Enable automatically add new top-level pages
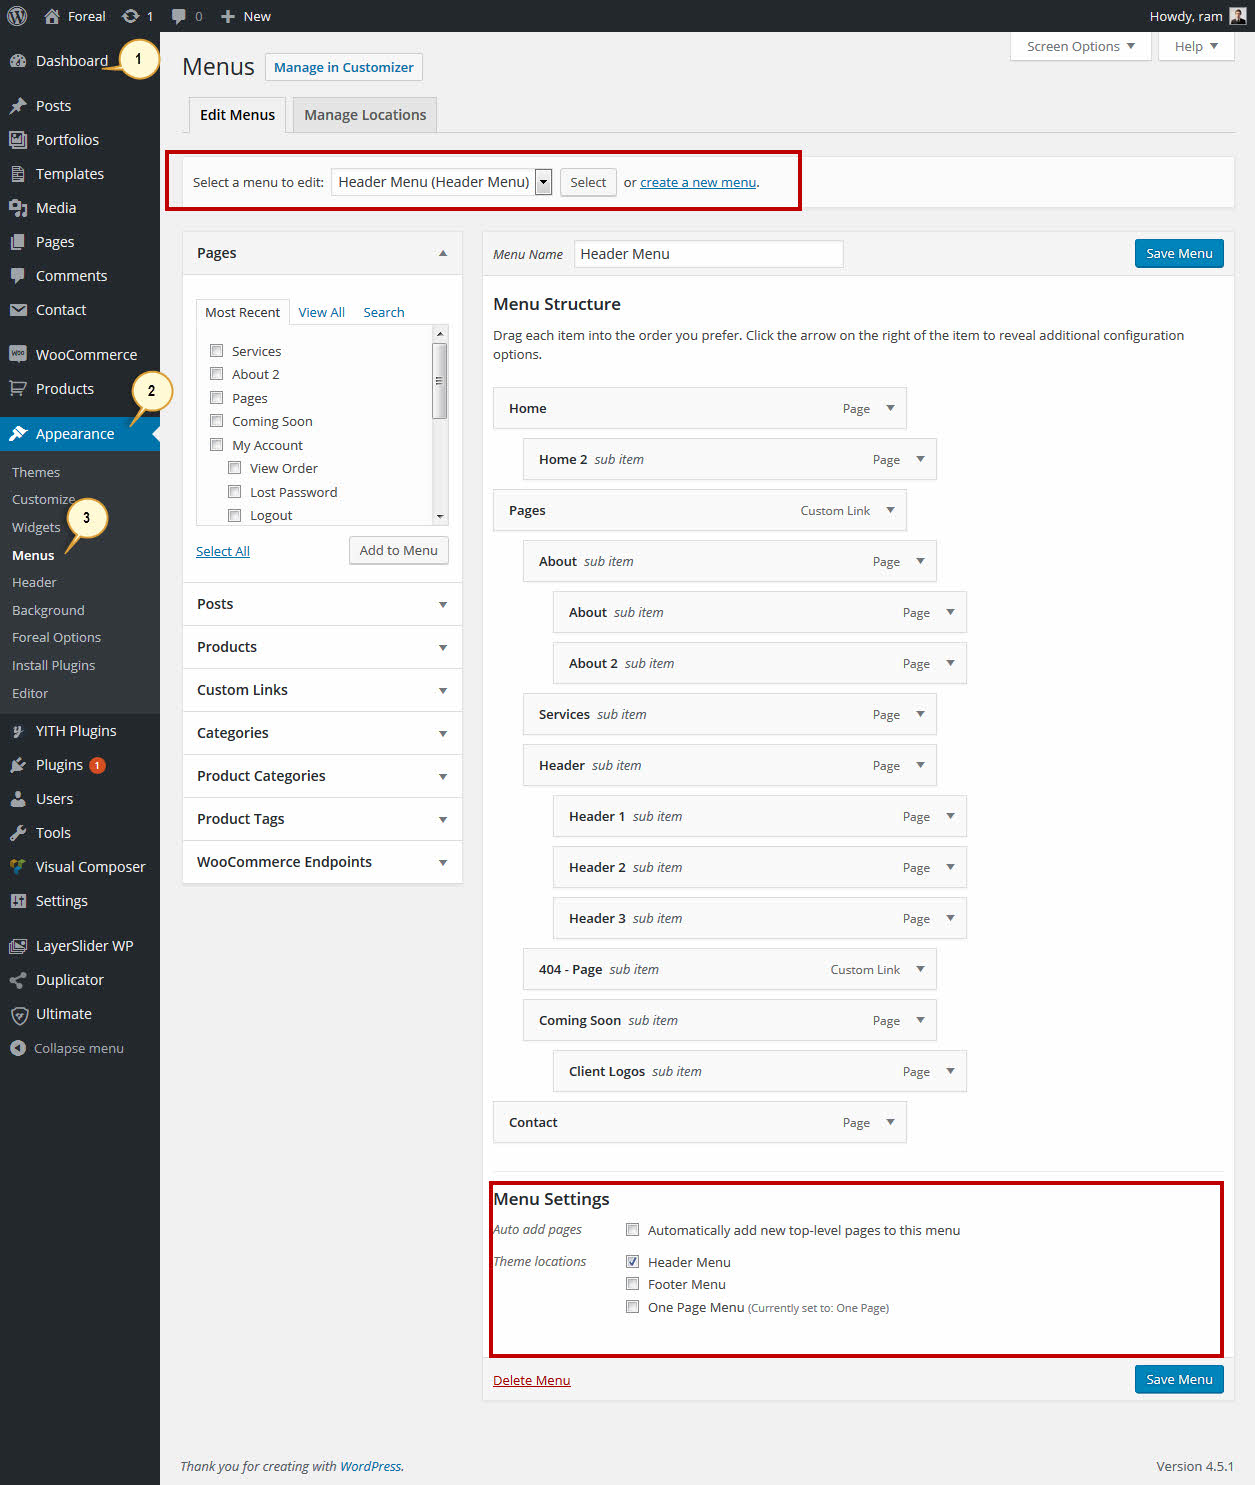 click(x=632, y=1230)
